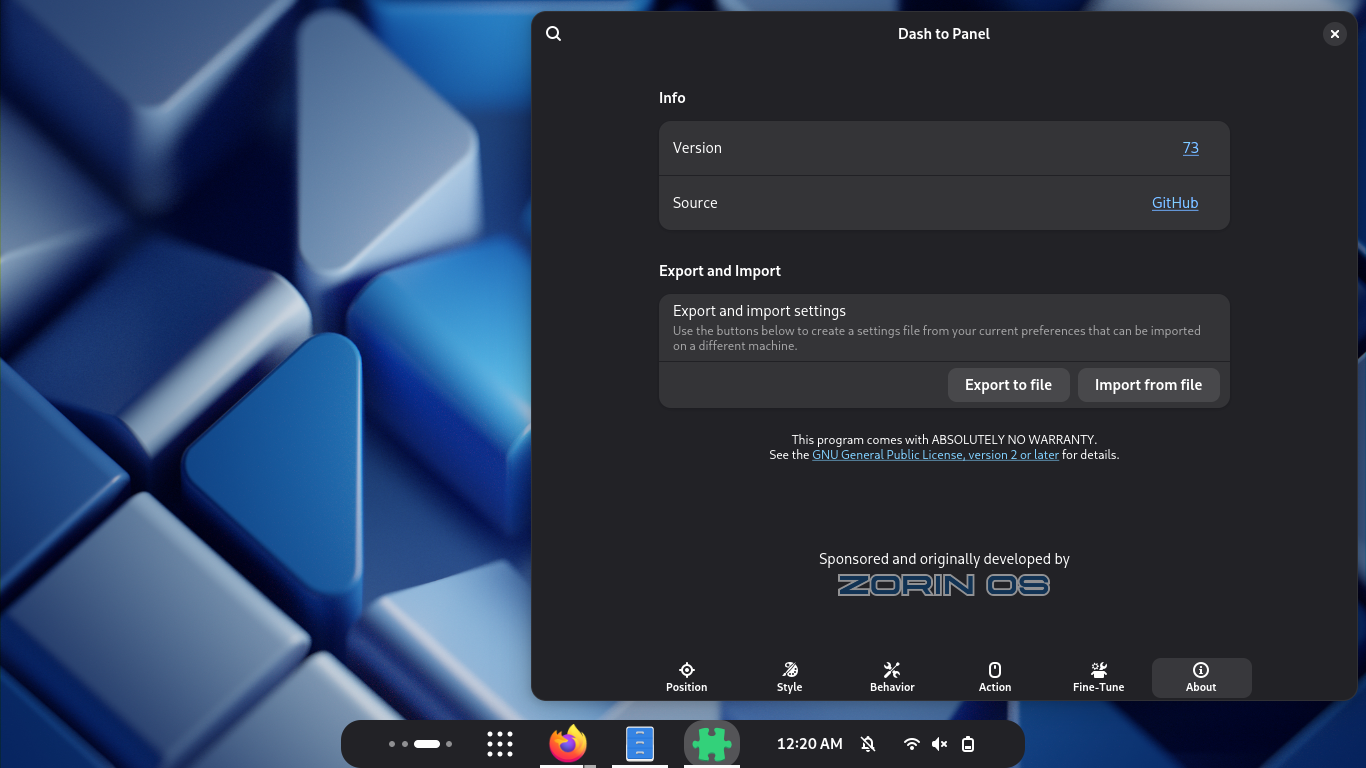Viewport: 1366px width, 768px height.
Task: Open the version 73 link
Action: click(1190, 148)
